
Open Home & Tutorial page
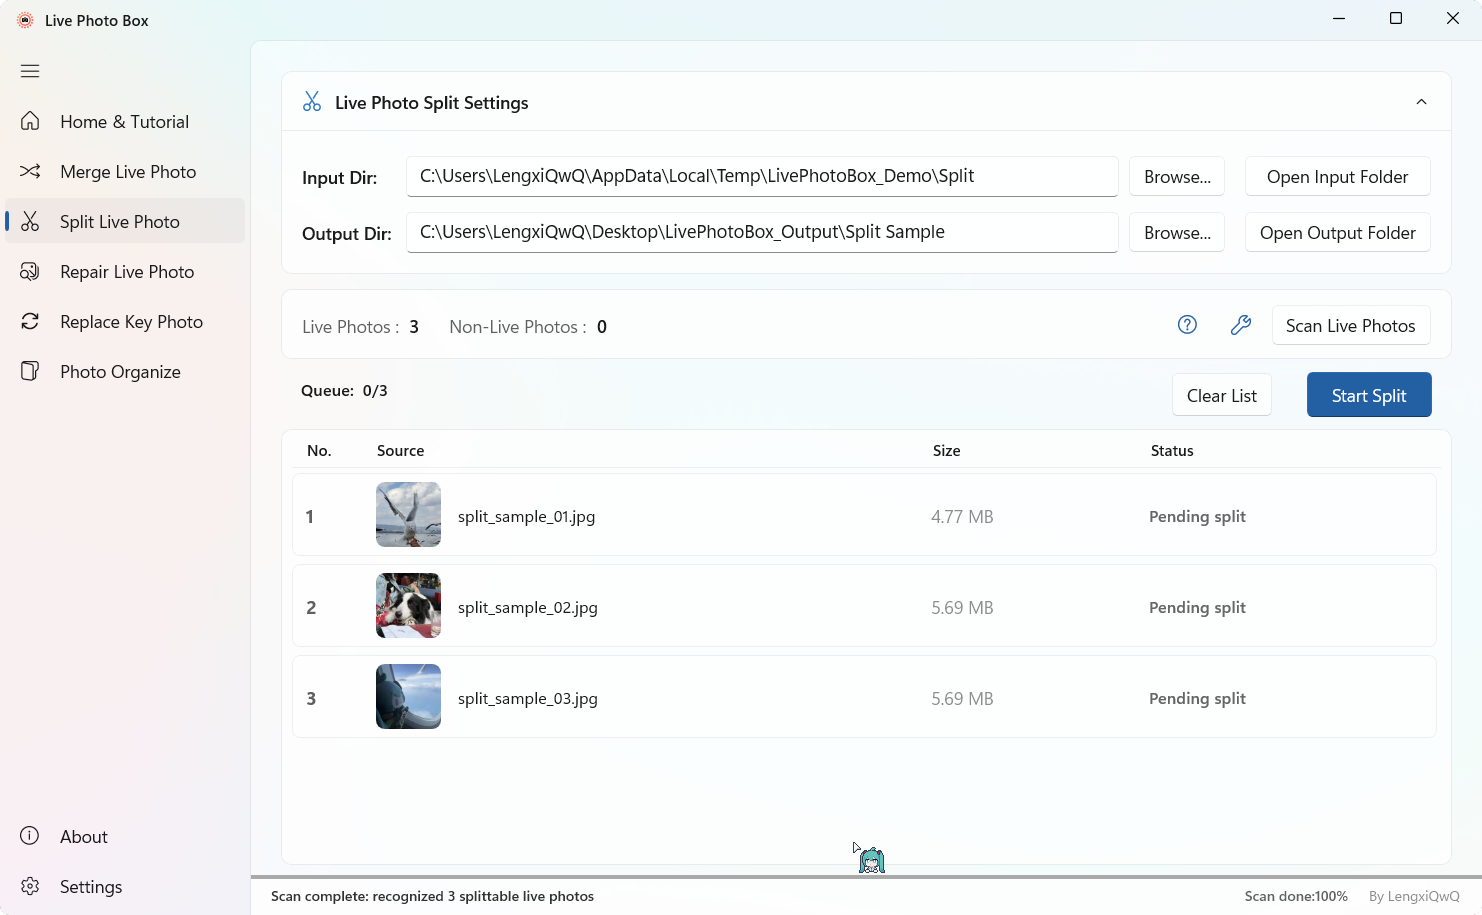(125, 121)
